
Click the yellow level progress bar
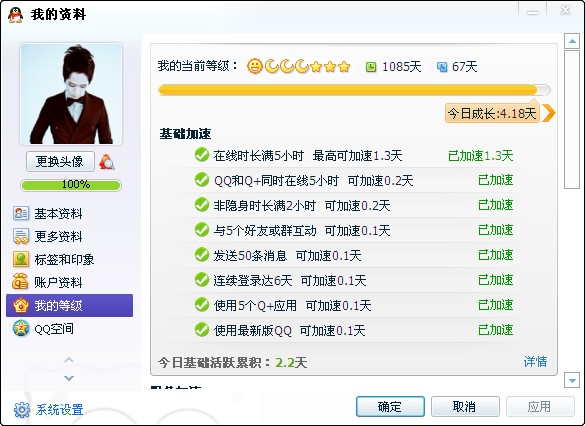pos(354,90)
